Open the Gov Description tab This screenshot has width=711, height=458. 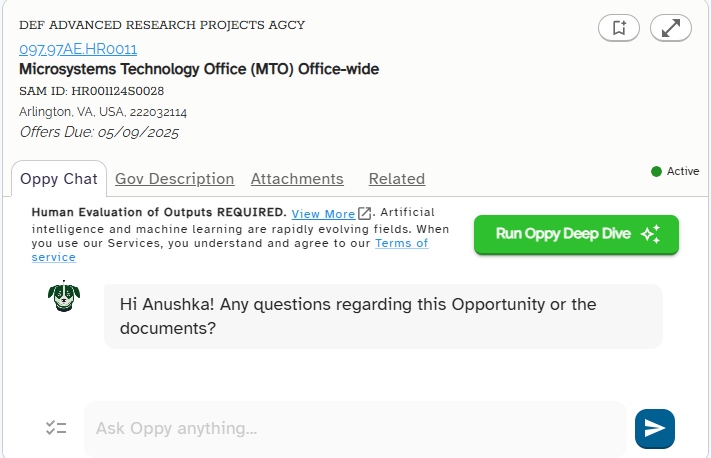(175, 179)
